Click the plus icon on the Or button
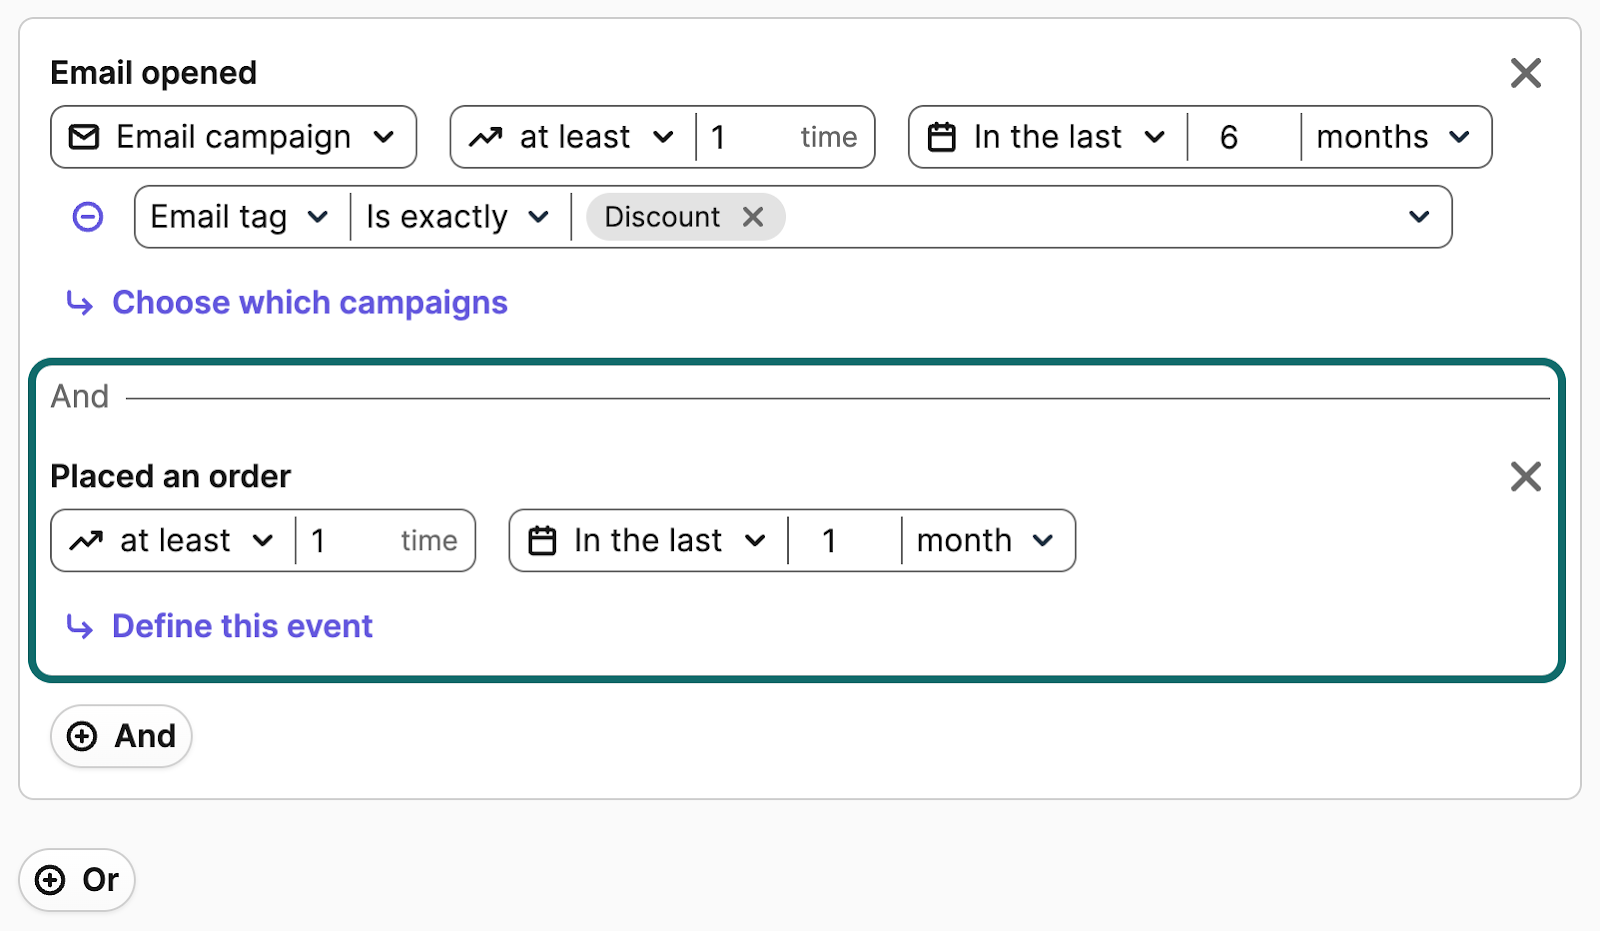This screenshot has height=931, width=1600. [x=50, y=880]
